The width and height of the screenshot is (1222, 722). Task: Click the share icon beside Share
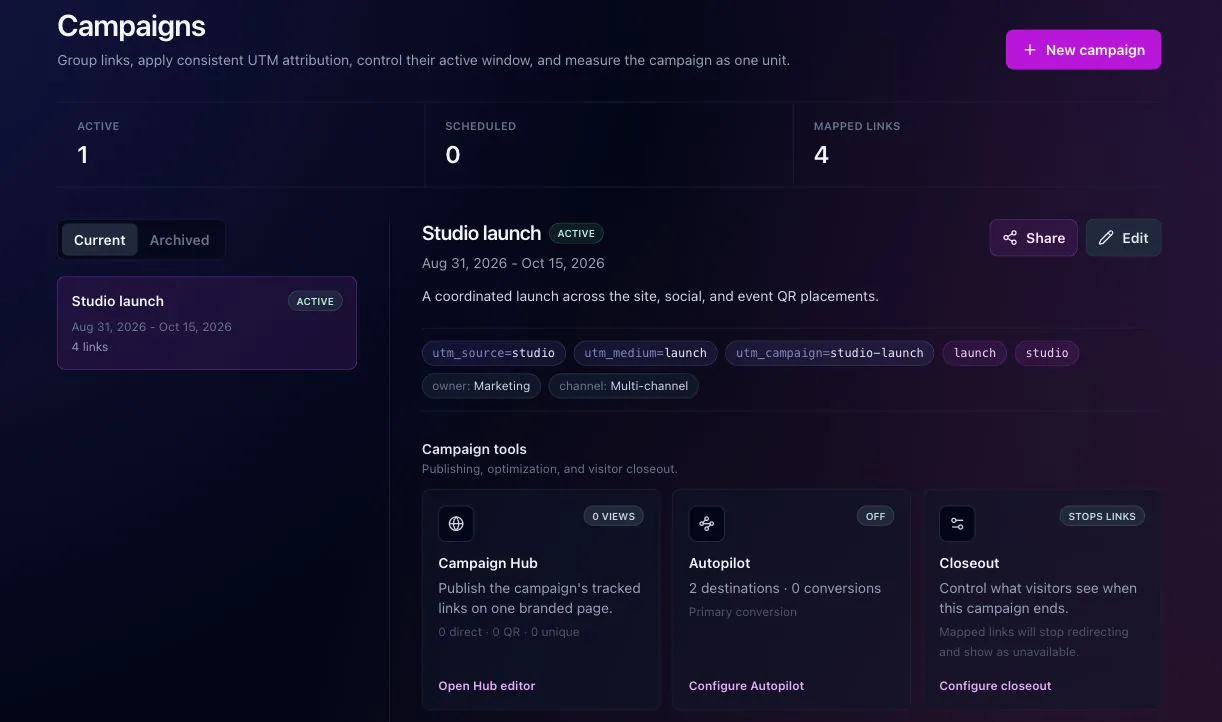coord(1010,238)
